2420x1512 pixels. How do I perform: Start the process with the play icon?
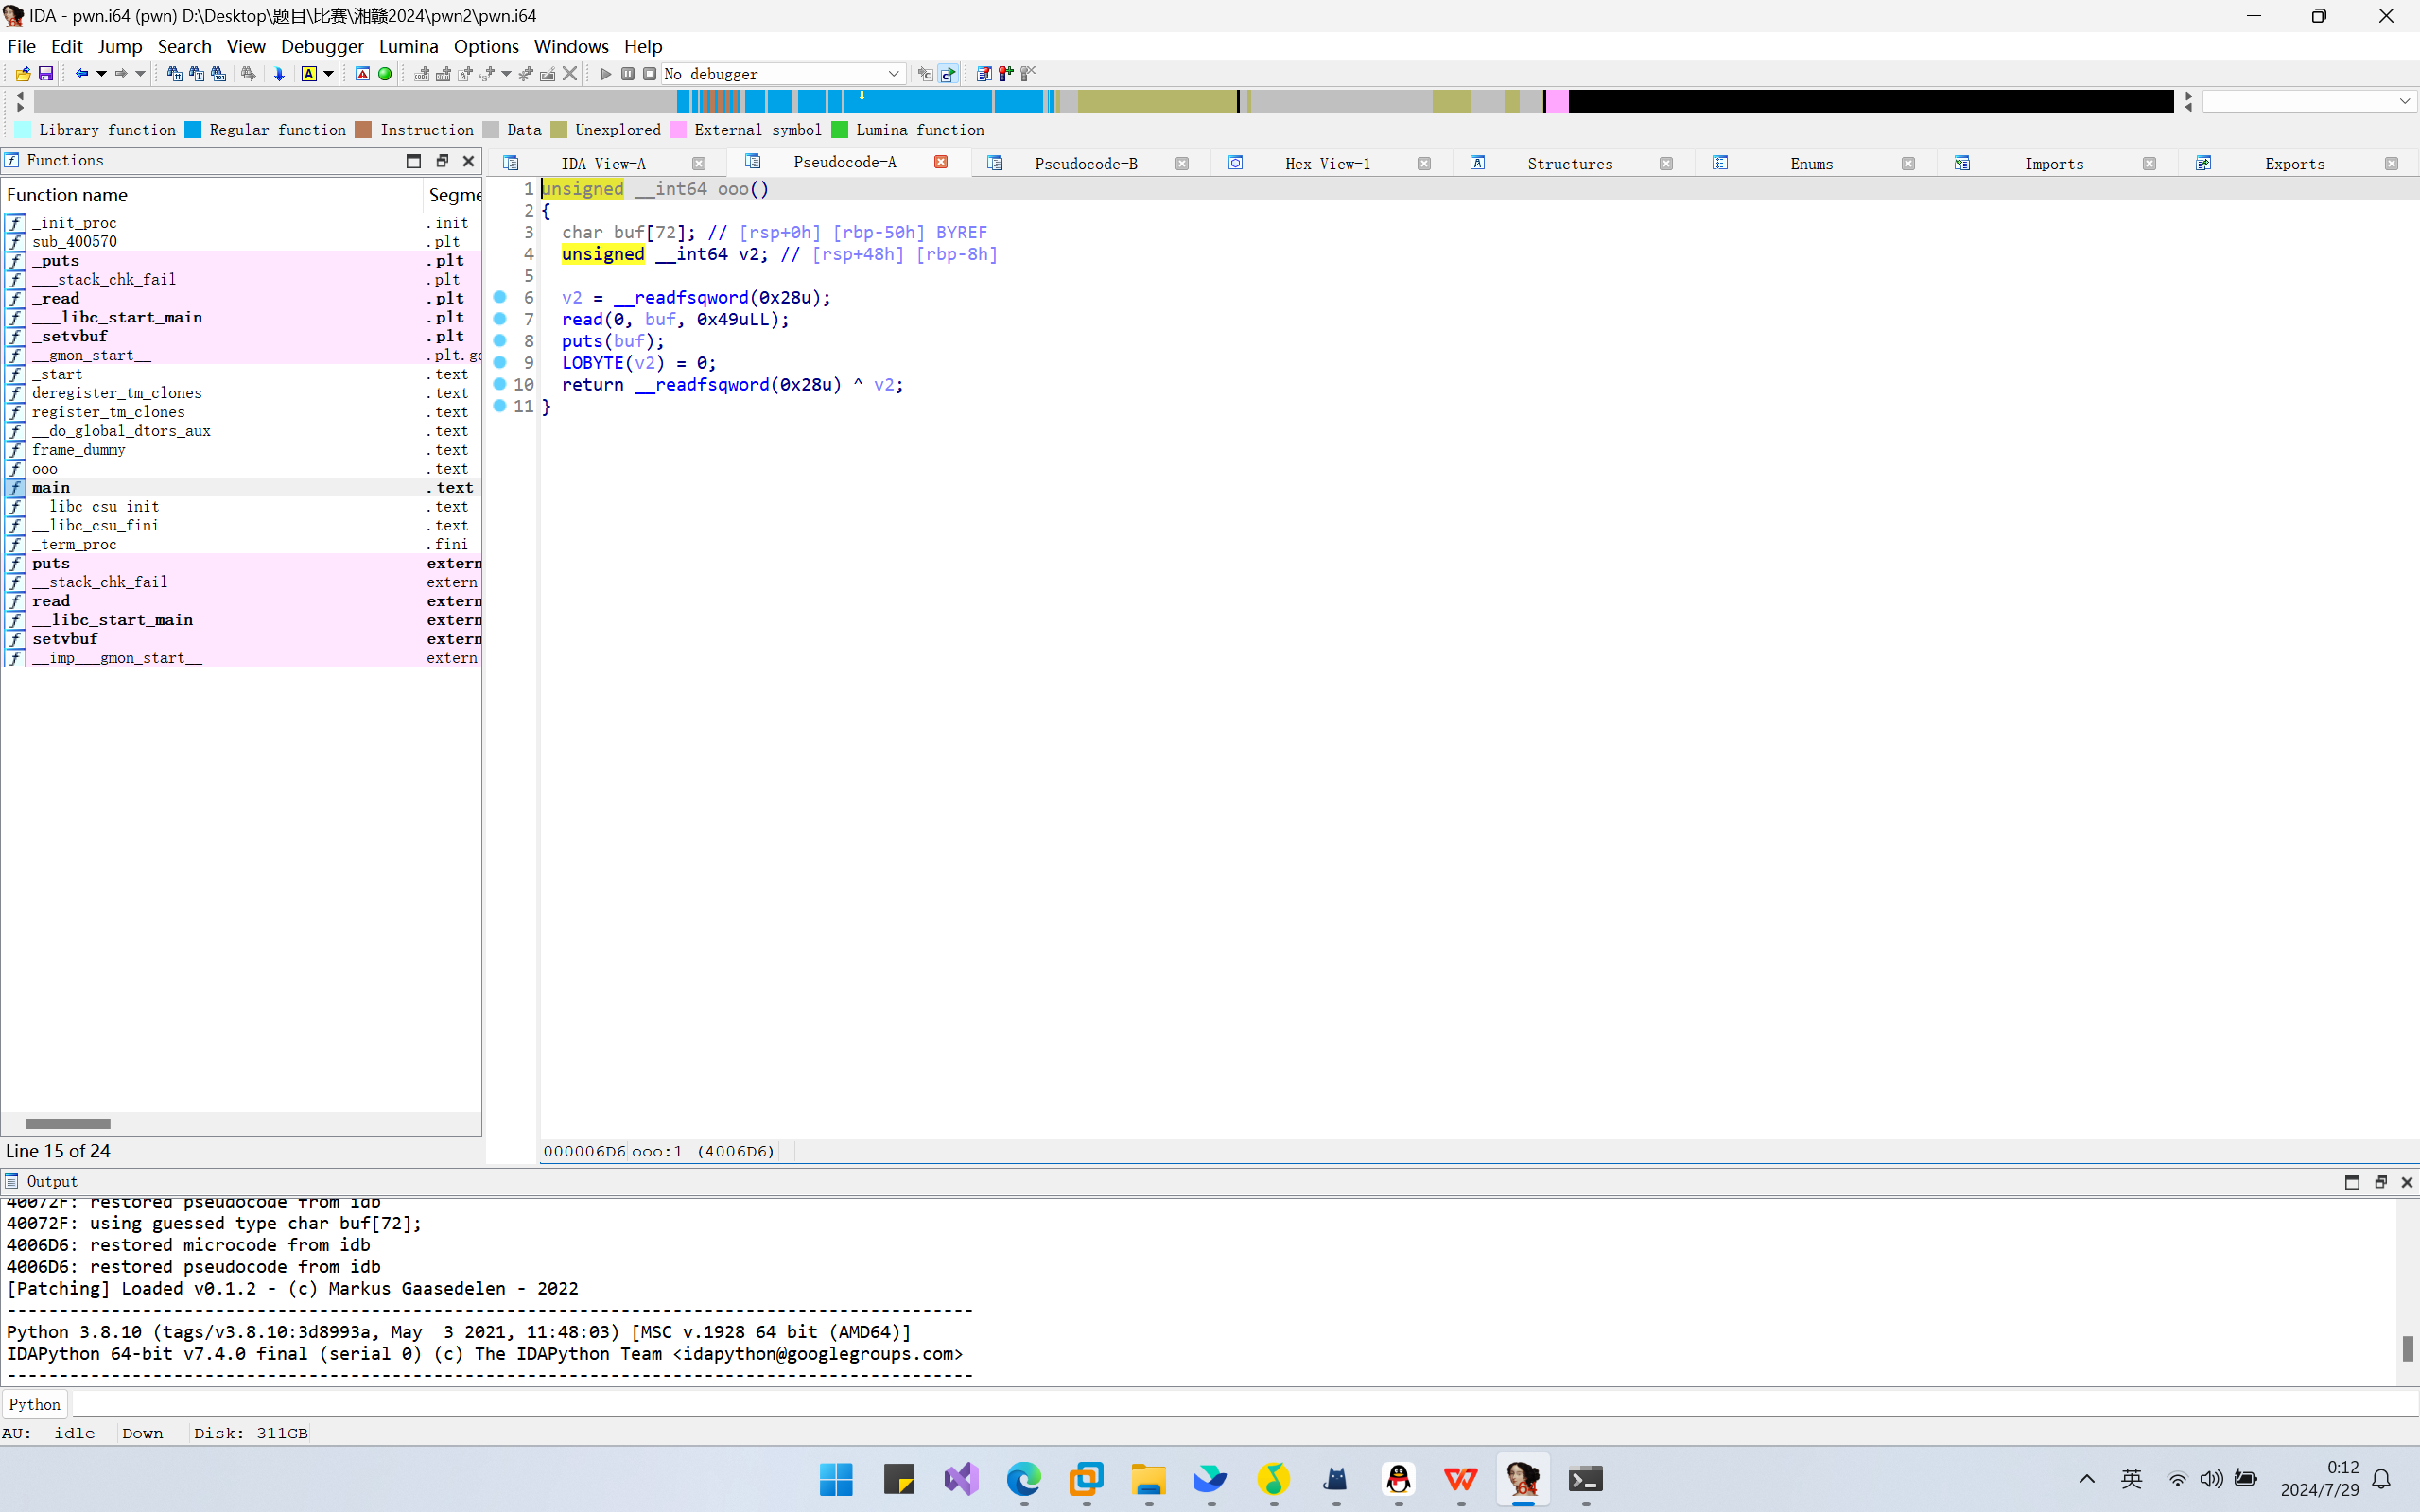[606, 74]
